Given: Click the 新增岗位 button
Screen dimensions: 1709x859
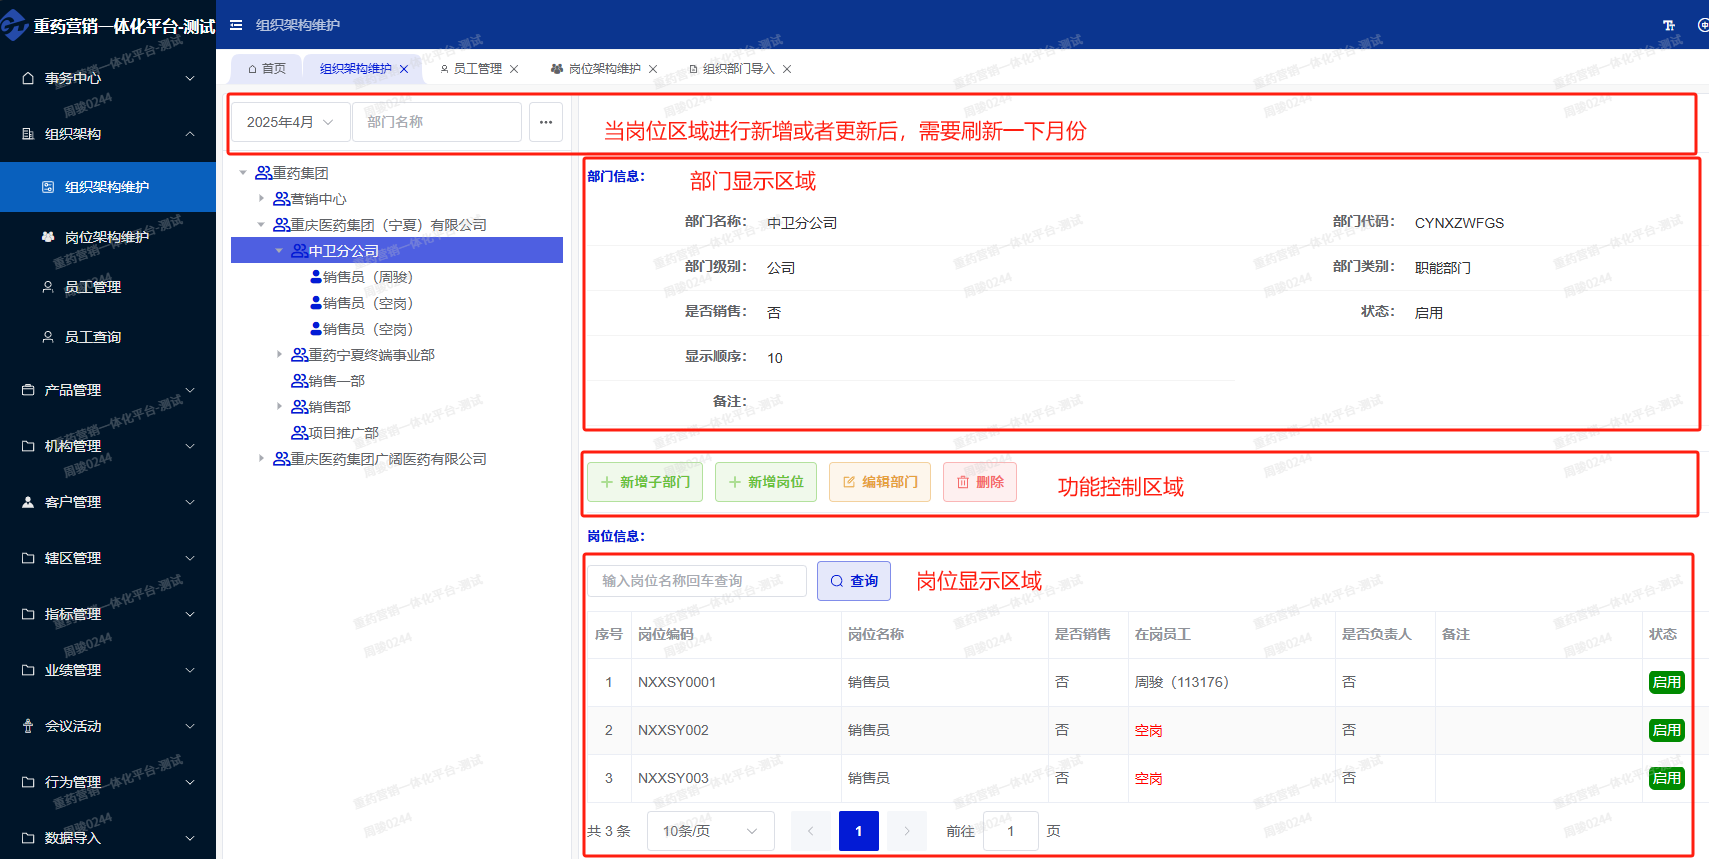Looking at the screenshot, I should pyautogui.click(x=766, y=482).
